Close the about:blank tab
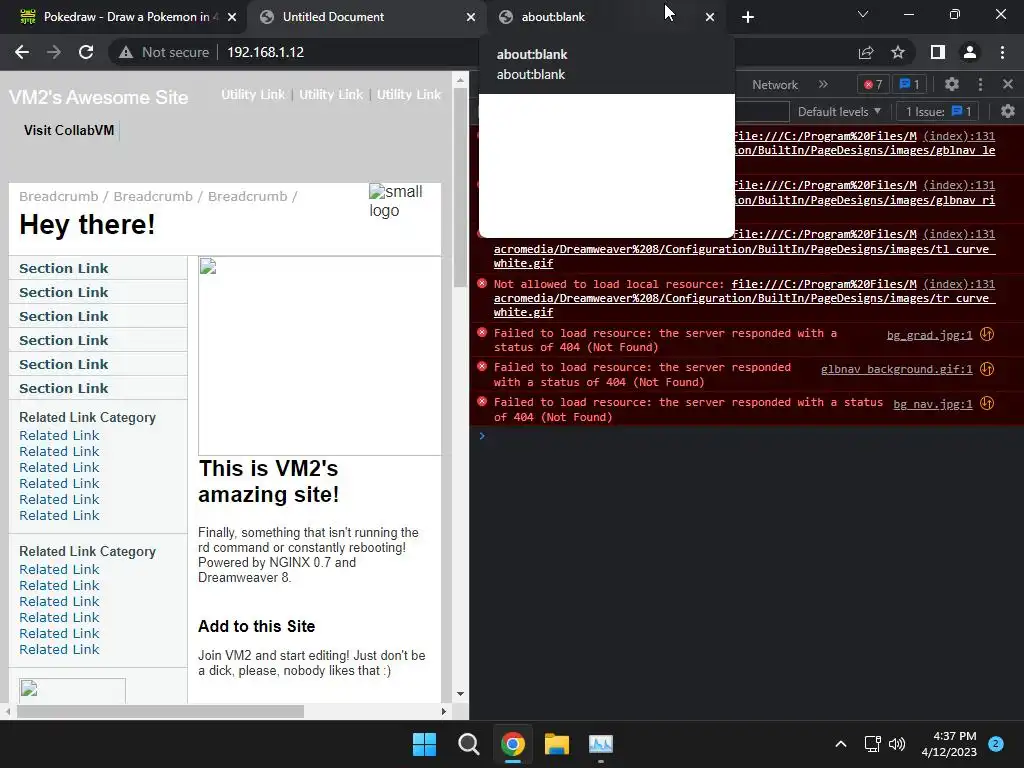 (710, 17)
